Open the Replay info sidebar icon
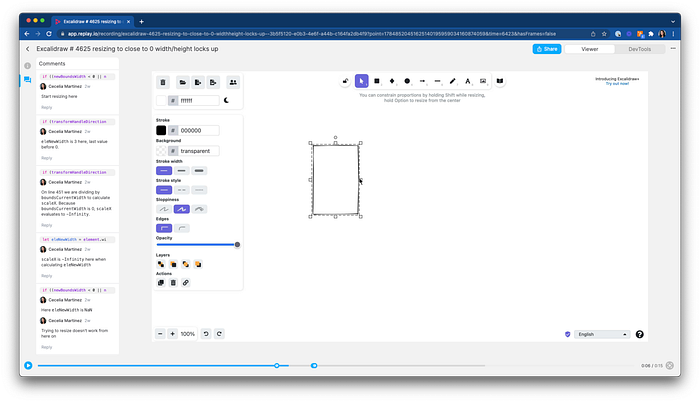The image size is (700, 402). click(x=27, y=66)
